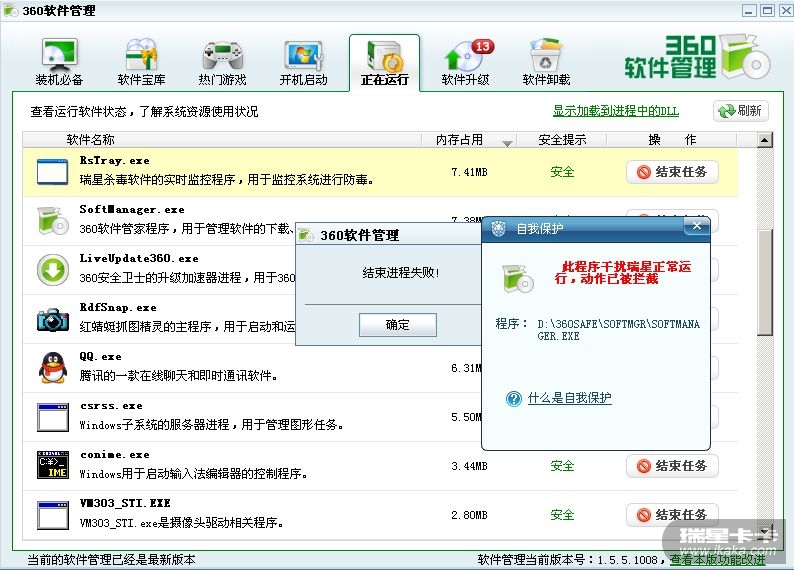Click conime.exe IME console icon

coord(53,465)
